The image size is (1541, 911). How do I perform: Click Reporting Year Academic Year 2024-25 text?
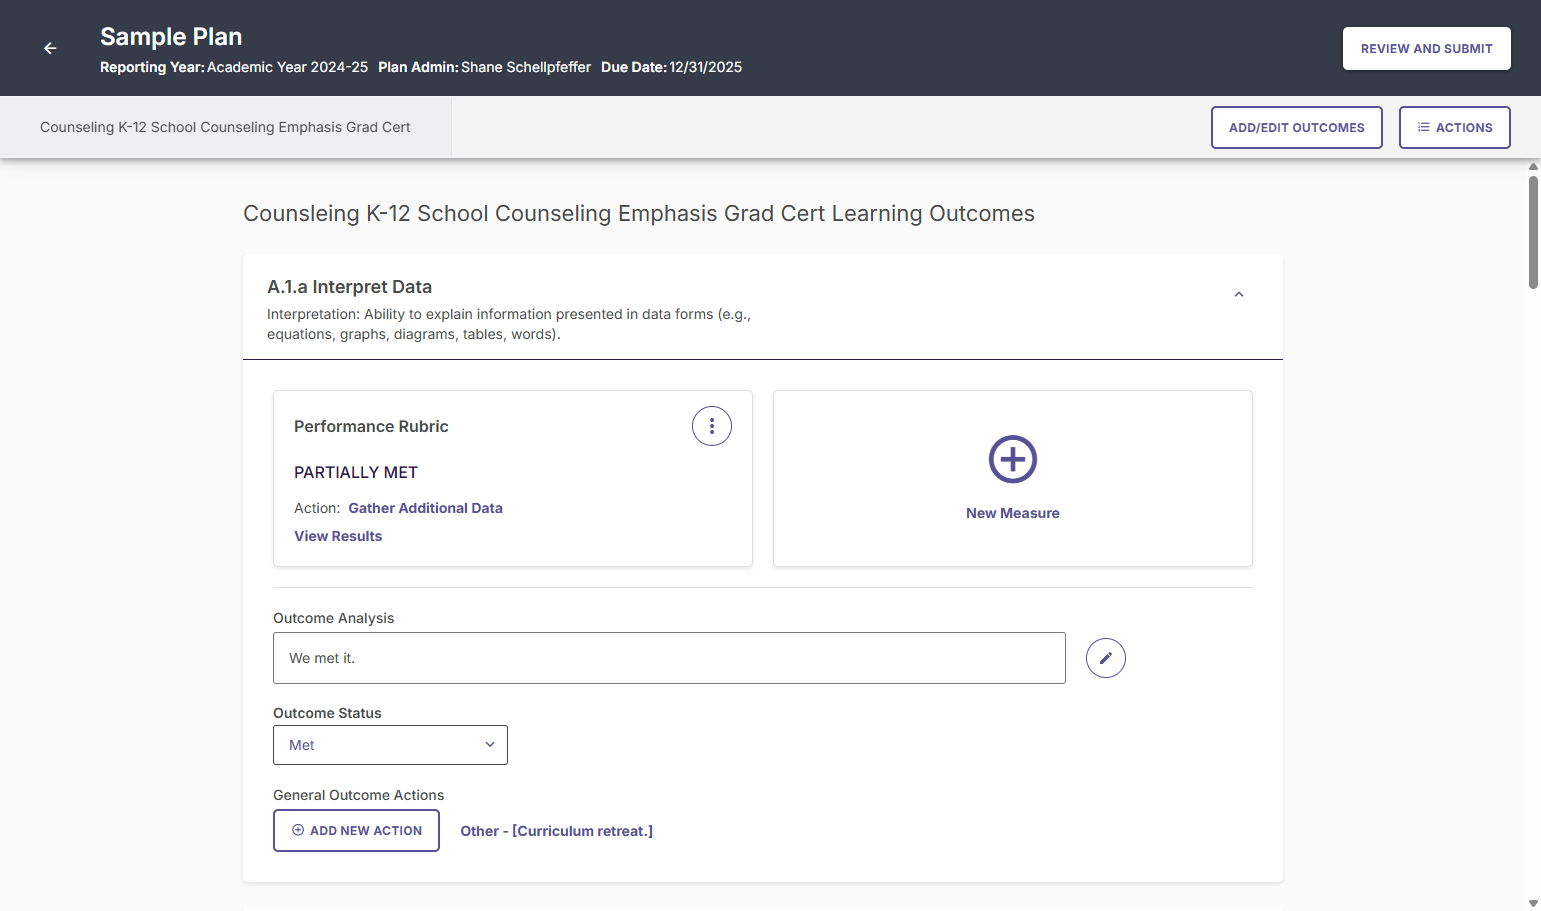(234, 67)
